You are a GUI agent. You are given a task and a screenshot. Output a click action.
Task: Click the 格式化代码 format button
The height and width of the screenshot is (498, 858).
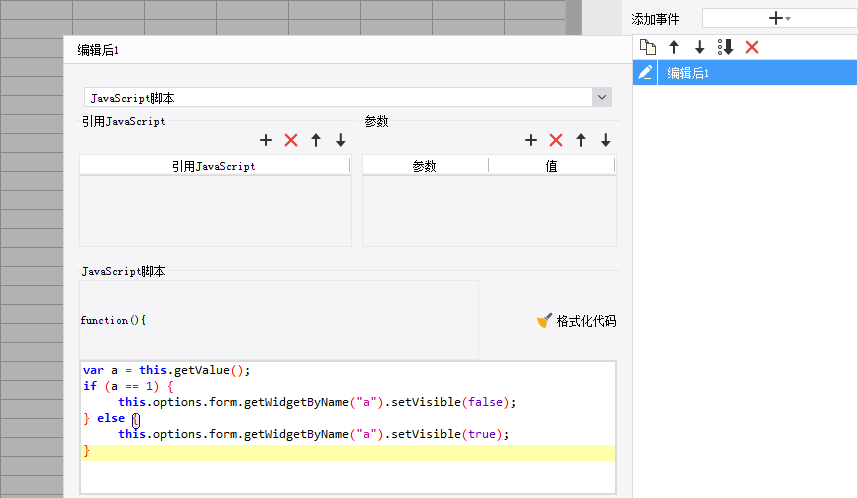pyautogui.click(x=576, y=321)
